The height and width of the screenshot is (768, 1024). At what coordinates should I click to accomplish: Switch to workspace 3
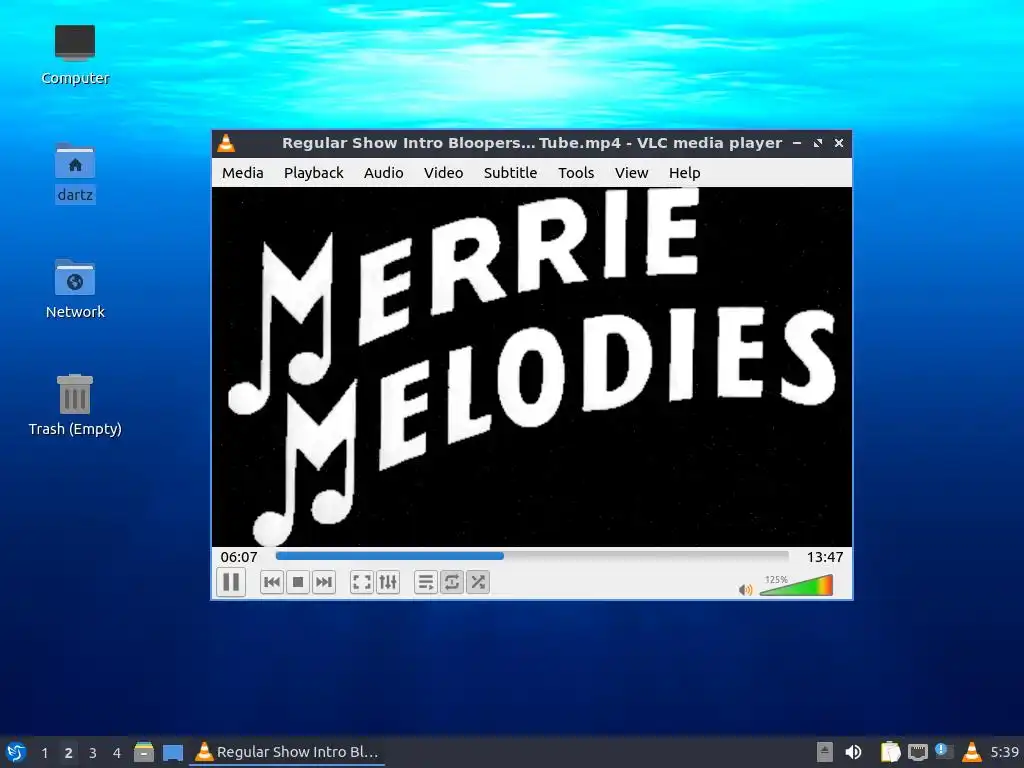(93, 753)
